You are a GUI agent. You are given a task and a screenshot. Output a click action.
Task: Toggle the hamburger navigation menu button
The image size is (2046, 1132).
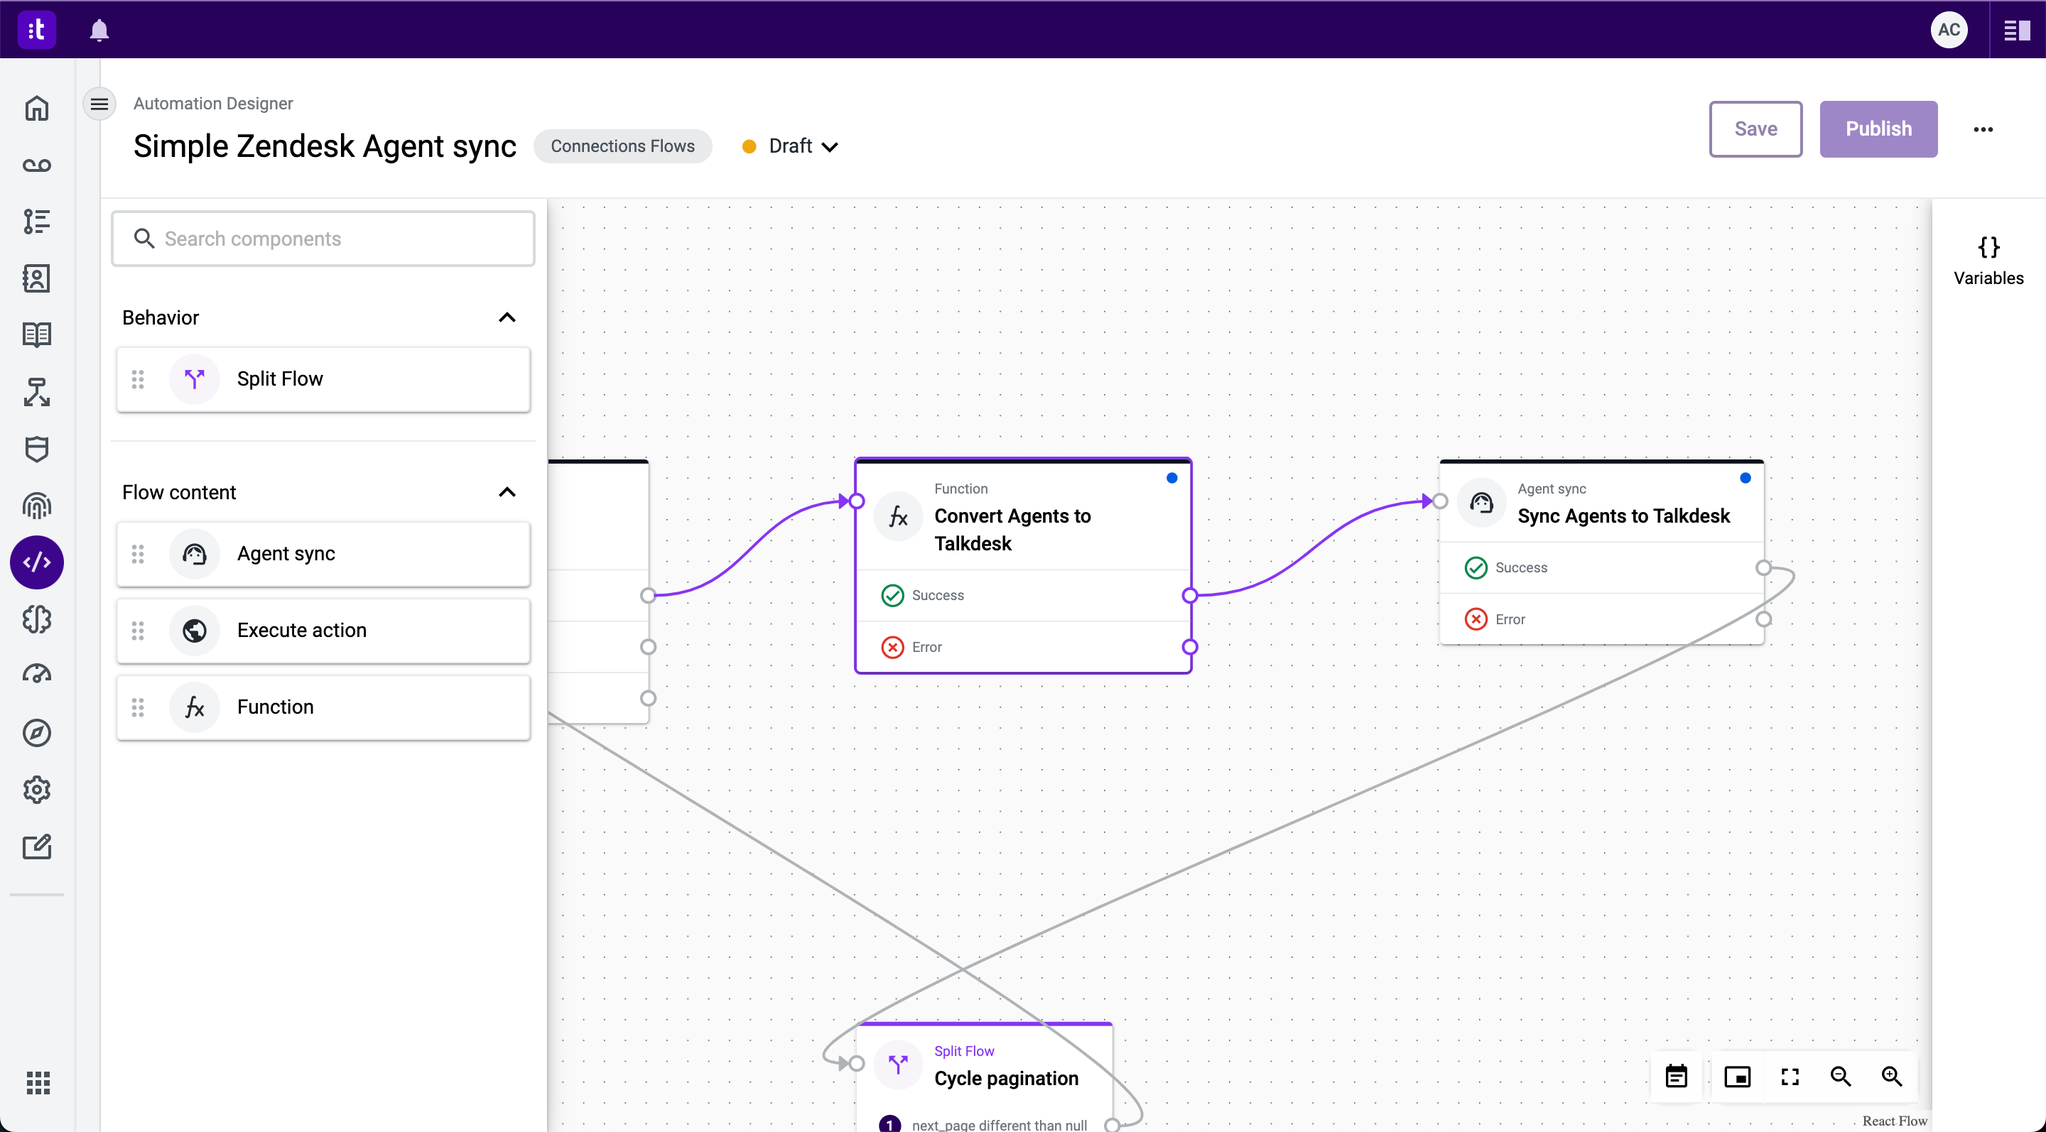99,103
